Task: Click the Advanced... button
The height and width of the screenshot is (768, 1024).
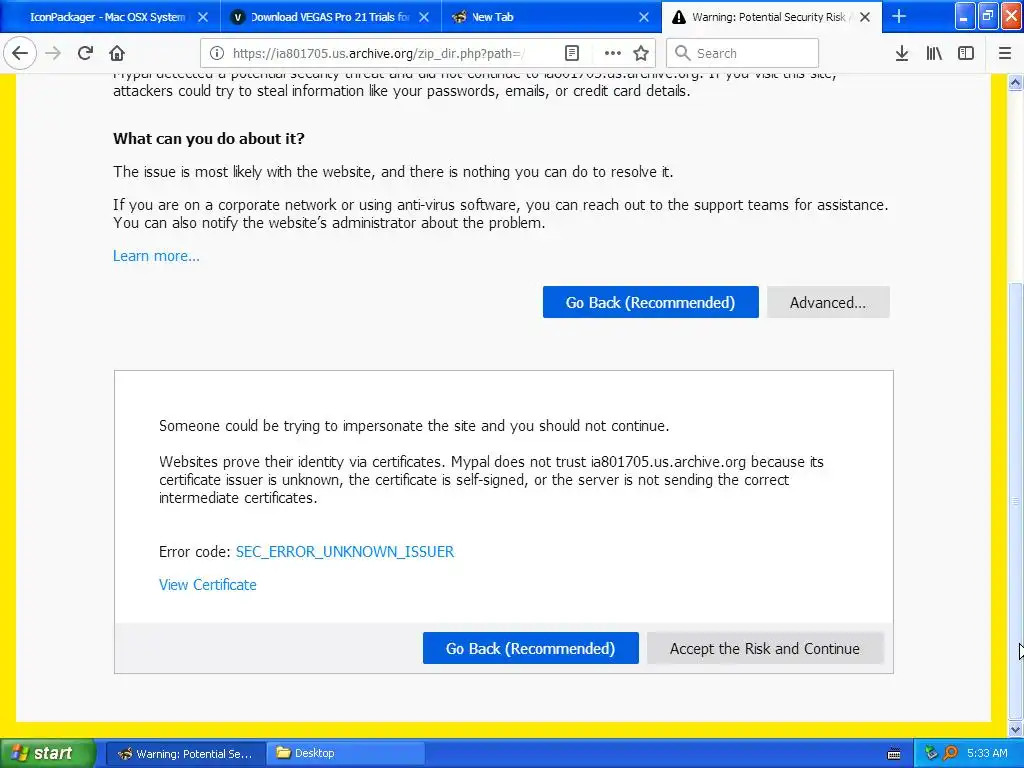Action: coord(828,302)
